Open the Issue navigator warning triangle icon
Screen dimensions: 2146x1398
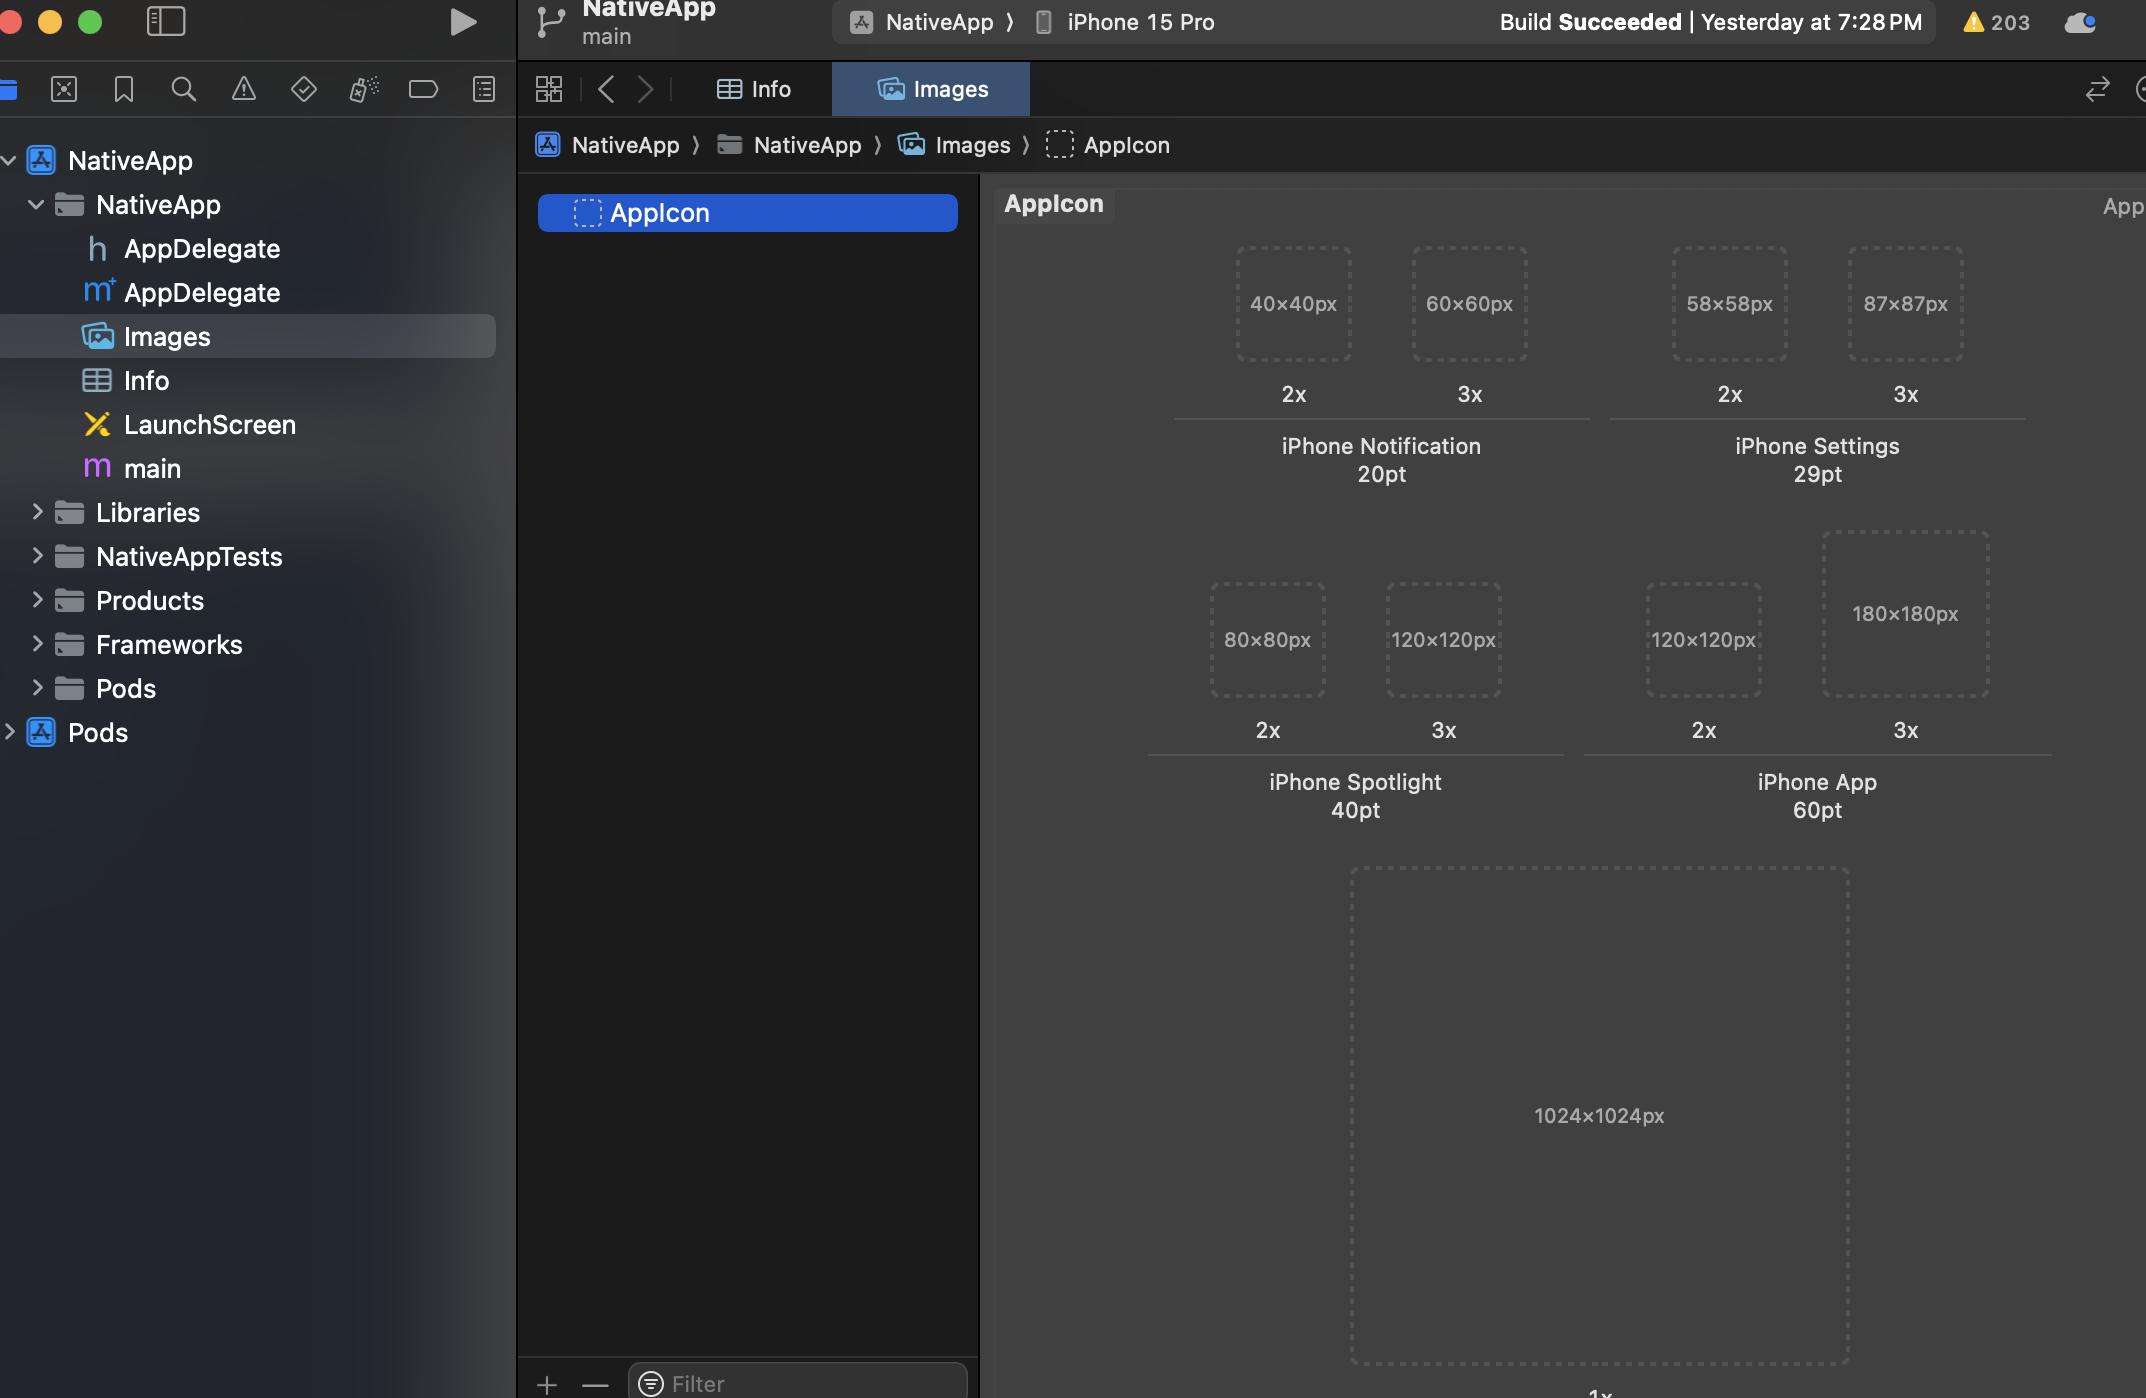tap(243, 89)
